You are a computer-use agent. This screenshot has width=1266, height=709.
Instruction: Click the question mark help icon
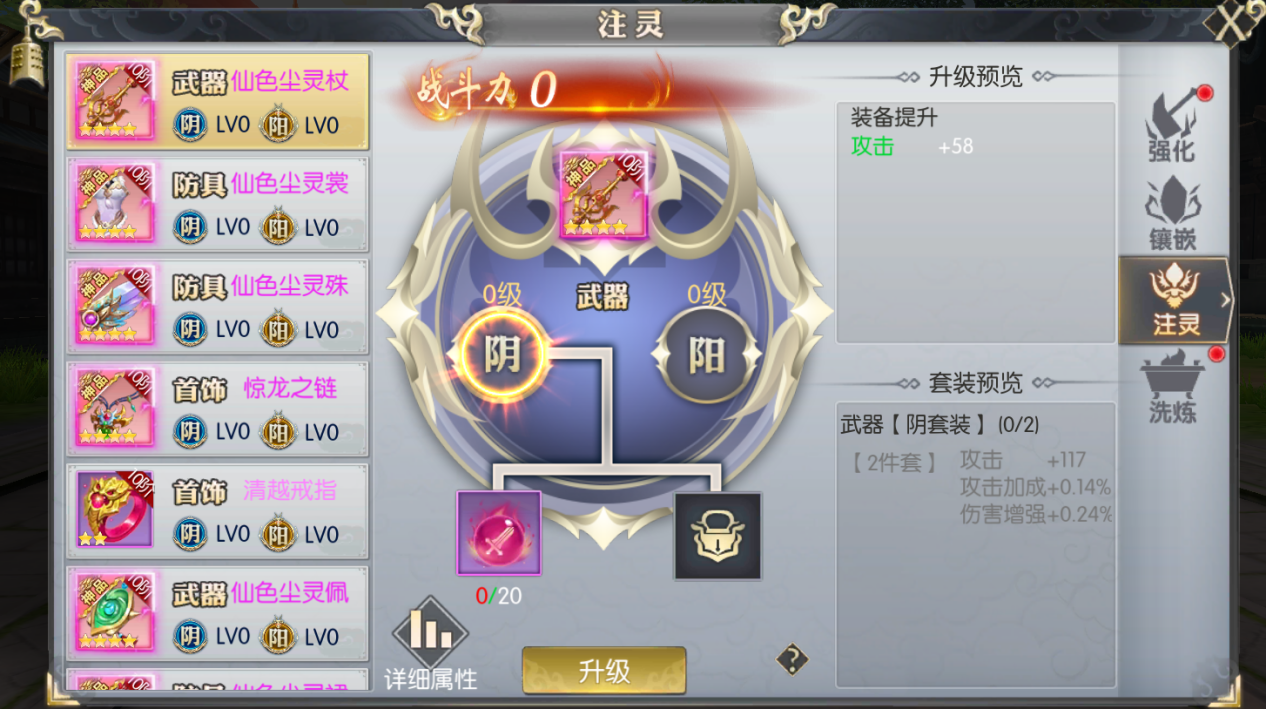[792, 659]
